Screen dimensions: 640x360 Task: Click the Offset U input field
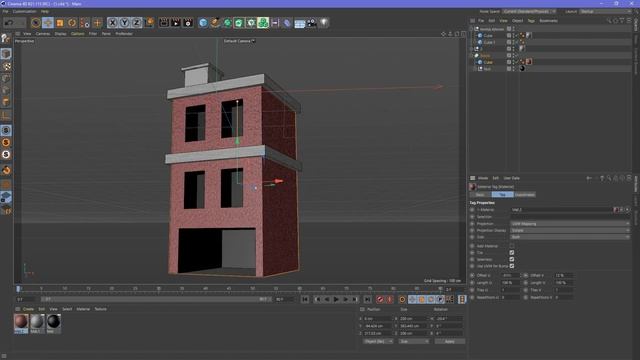(510, 276)
